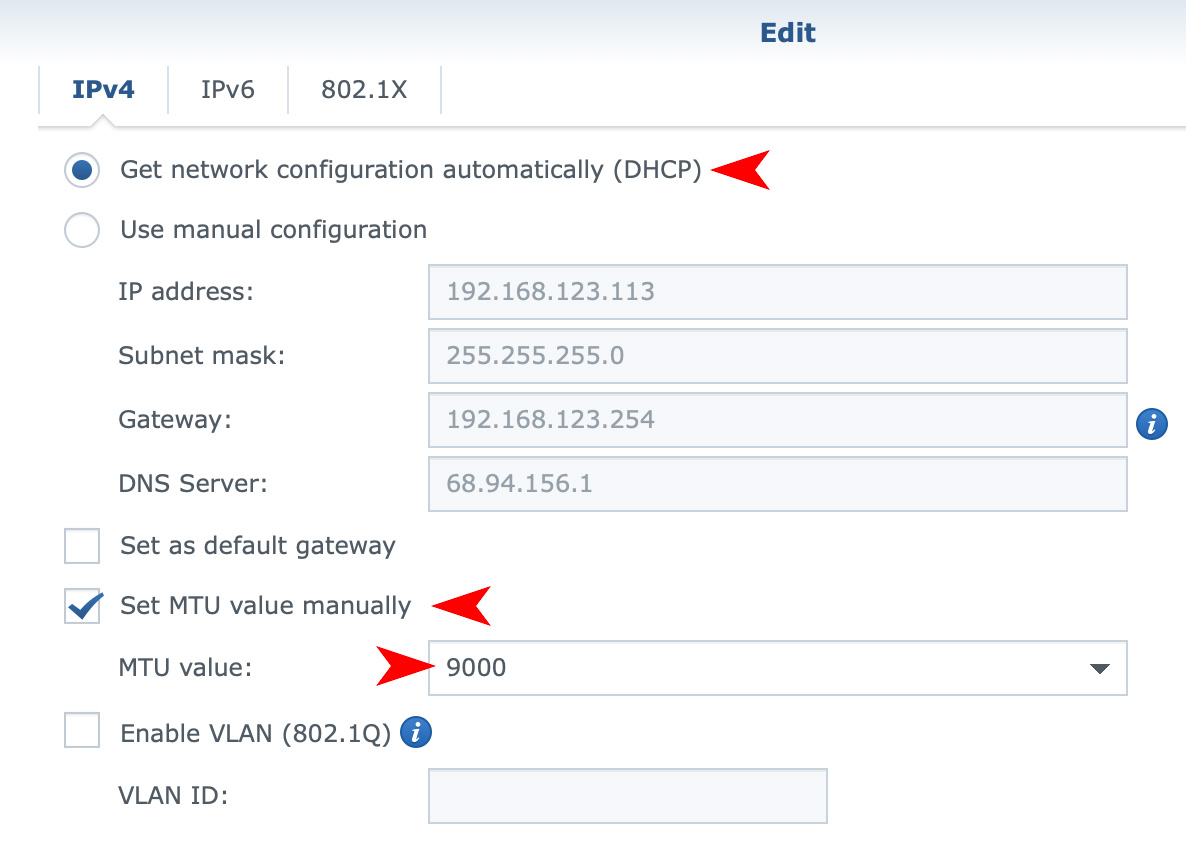This screenshot has width=1186, height=860.
Task: Select Get network configuration automatically (DHCP)
Action: click(82, 169)
